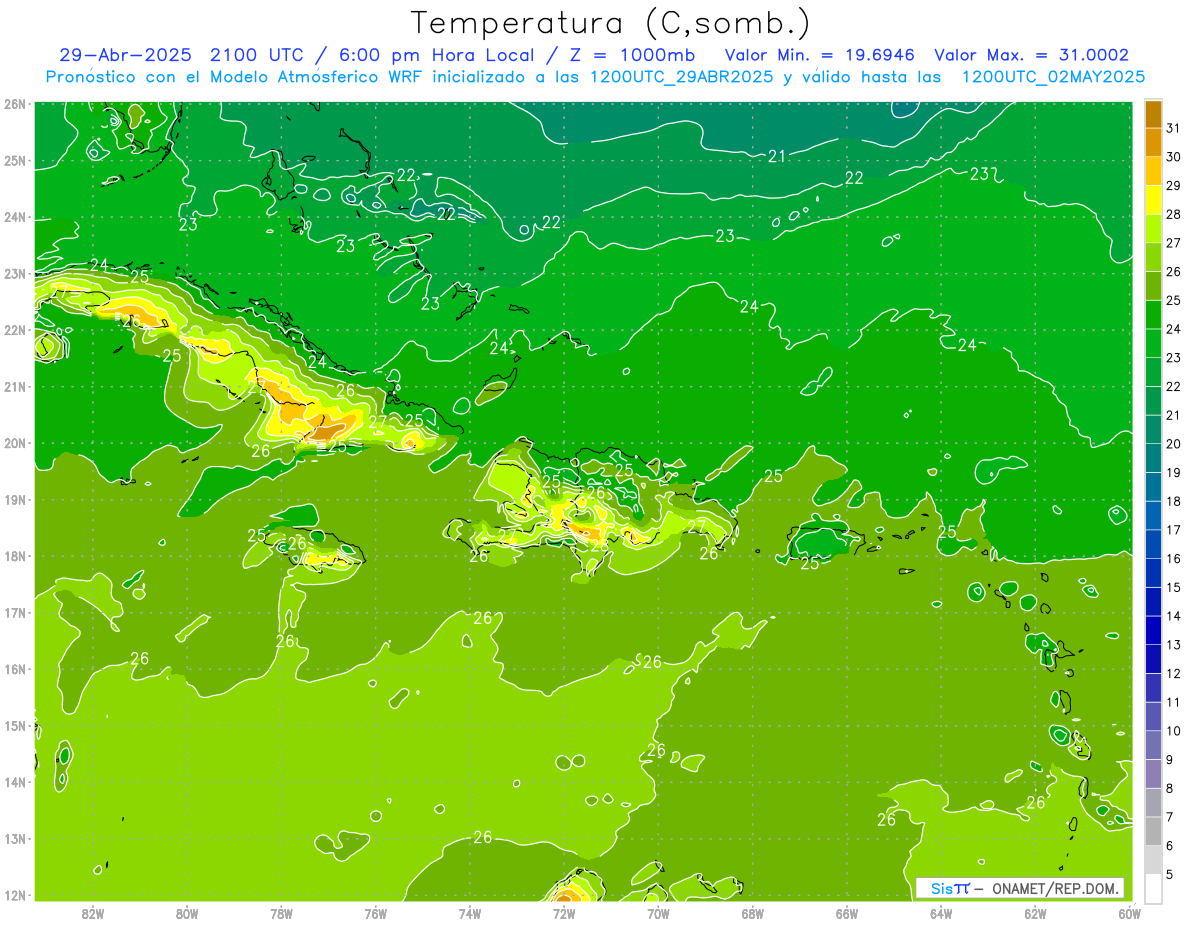
Task: Click the "18N" latitude axis label
Action: click(14, 556)
